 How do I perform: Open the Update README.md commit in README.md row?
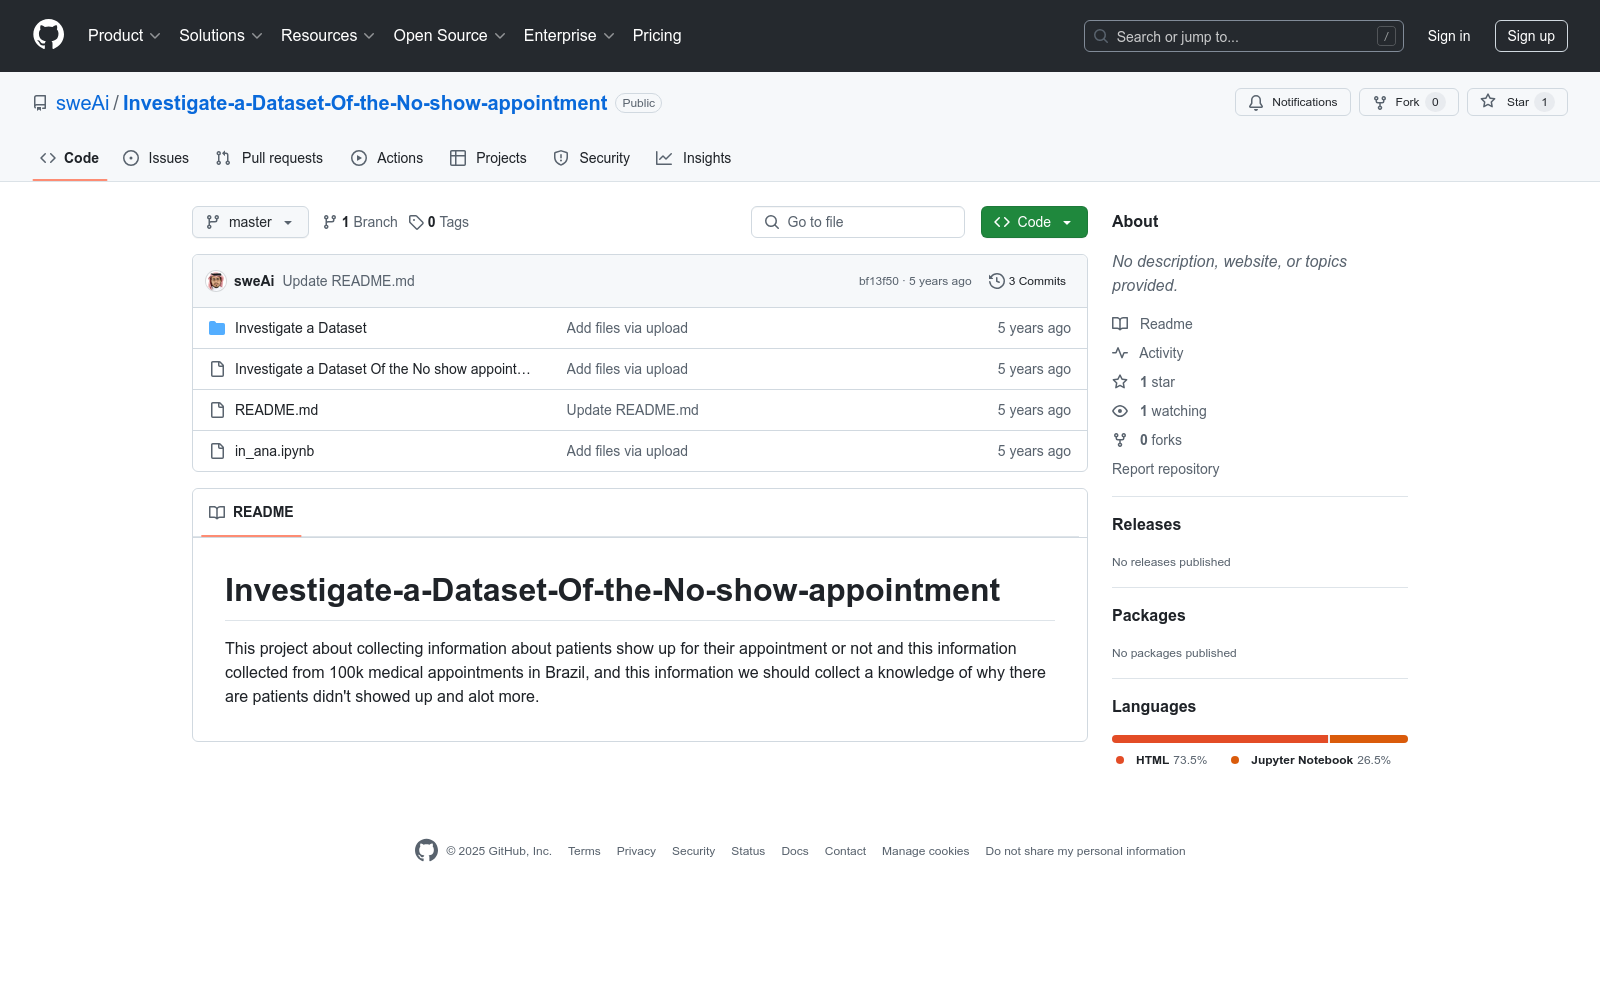point(633,410)
